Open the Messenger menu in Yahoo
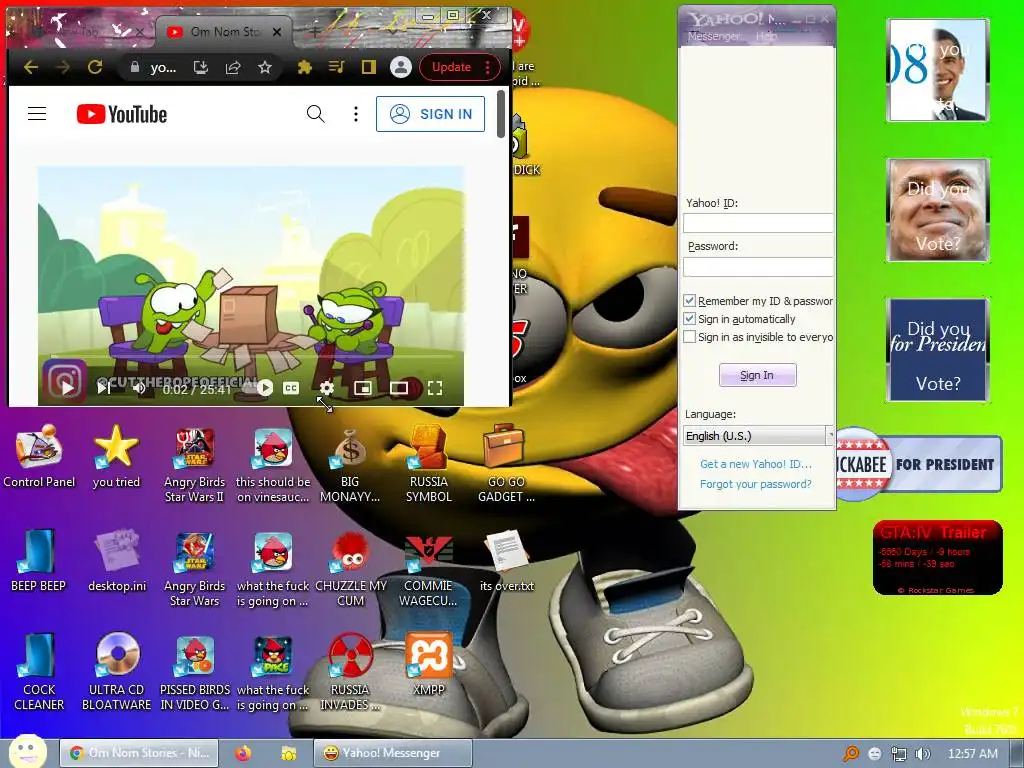The height and width of the screenshot is (768, 1024). [713, 37]
